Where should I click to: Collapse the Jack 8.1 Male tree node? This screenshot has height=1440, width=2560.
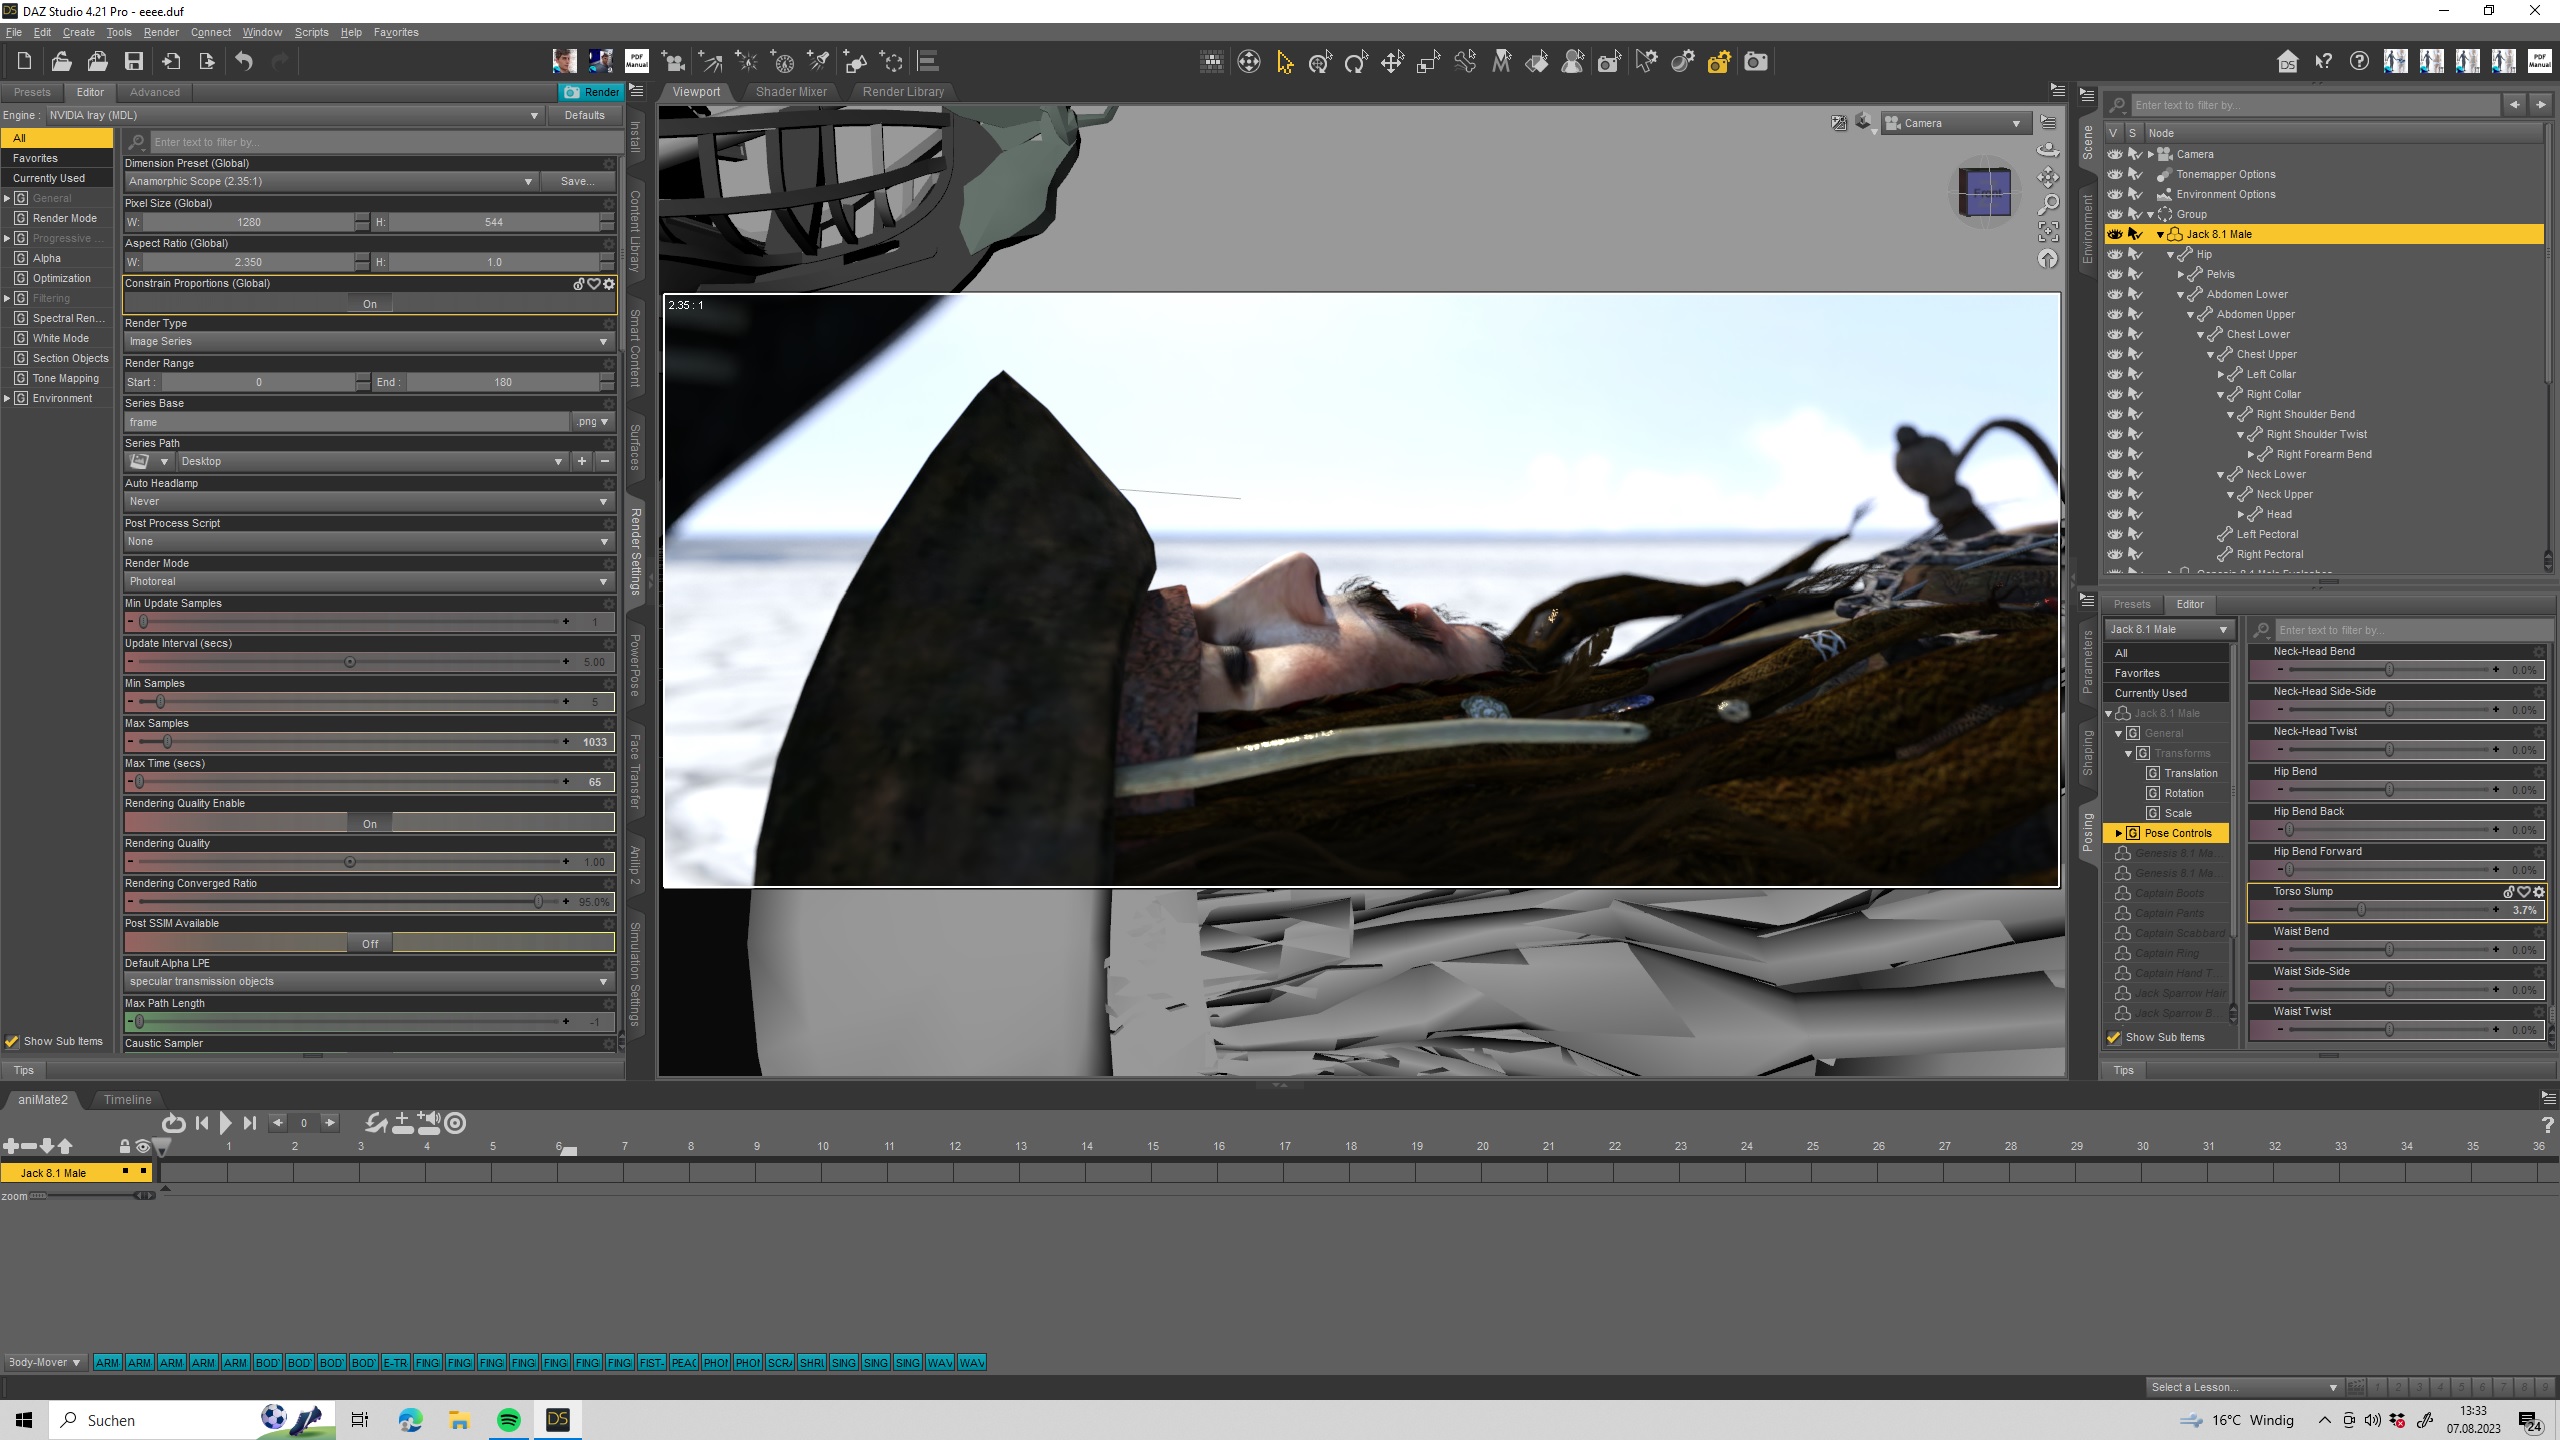click(2160, 234)
